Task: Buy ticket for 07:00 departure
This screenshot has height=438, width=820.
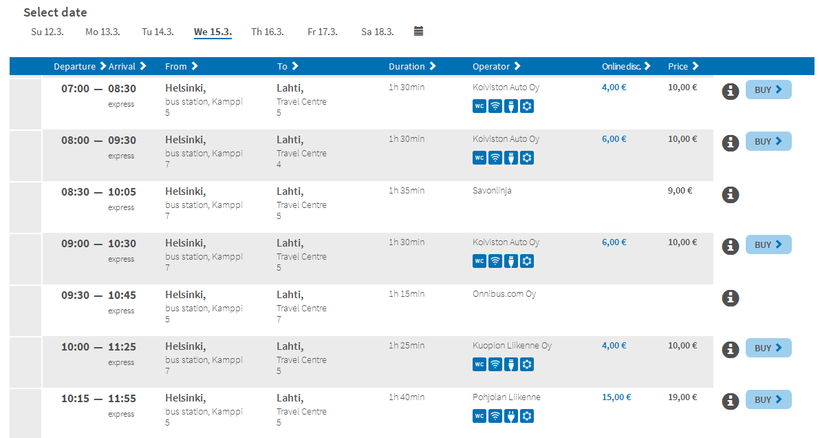Action: click(768, 90)
